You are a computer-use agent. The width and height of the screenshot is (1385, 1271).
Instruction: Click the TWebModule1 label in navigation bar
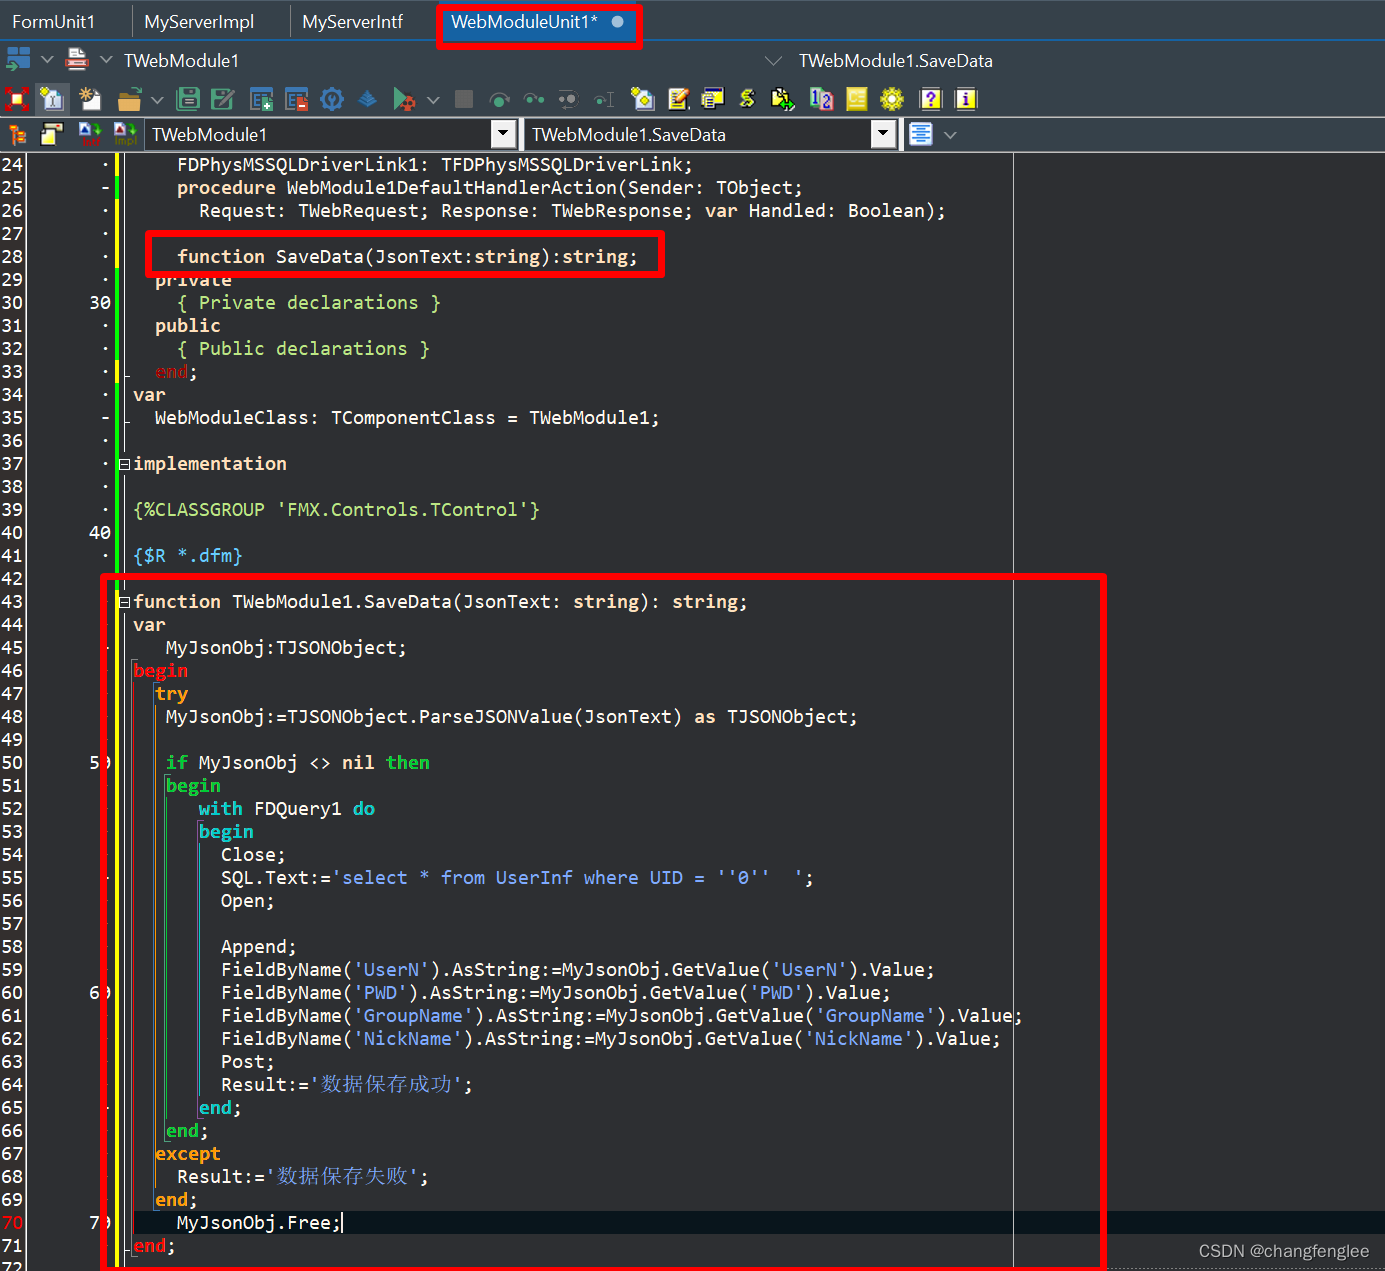coord(181,61)
